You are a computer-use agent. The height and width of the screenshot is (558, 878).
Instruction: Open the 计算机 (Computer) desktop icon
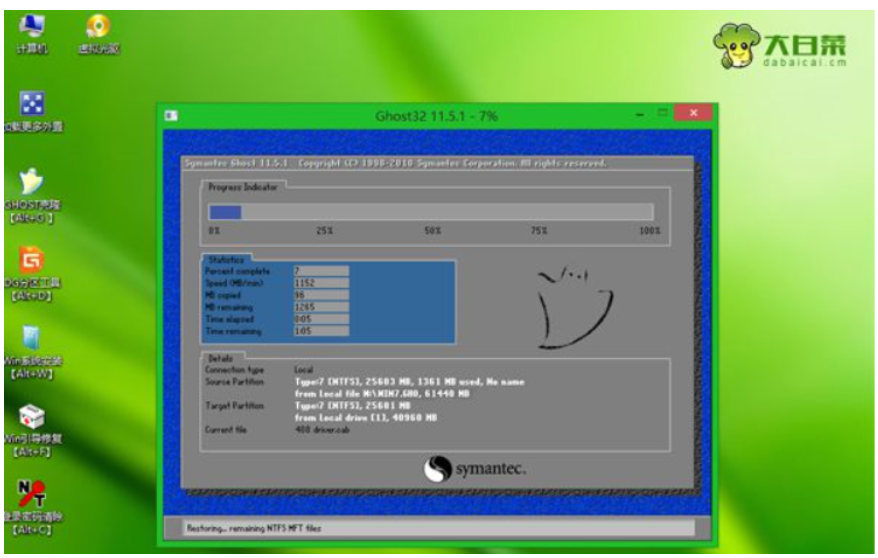click(x=31, y=34)
